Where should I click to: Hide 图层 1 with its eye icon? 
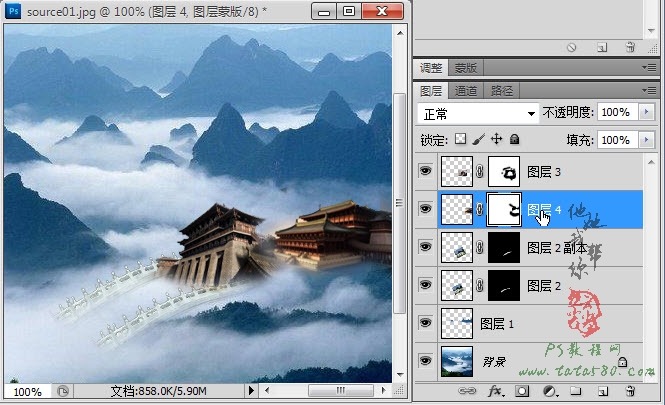pos(425,323)
